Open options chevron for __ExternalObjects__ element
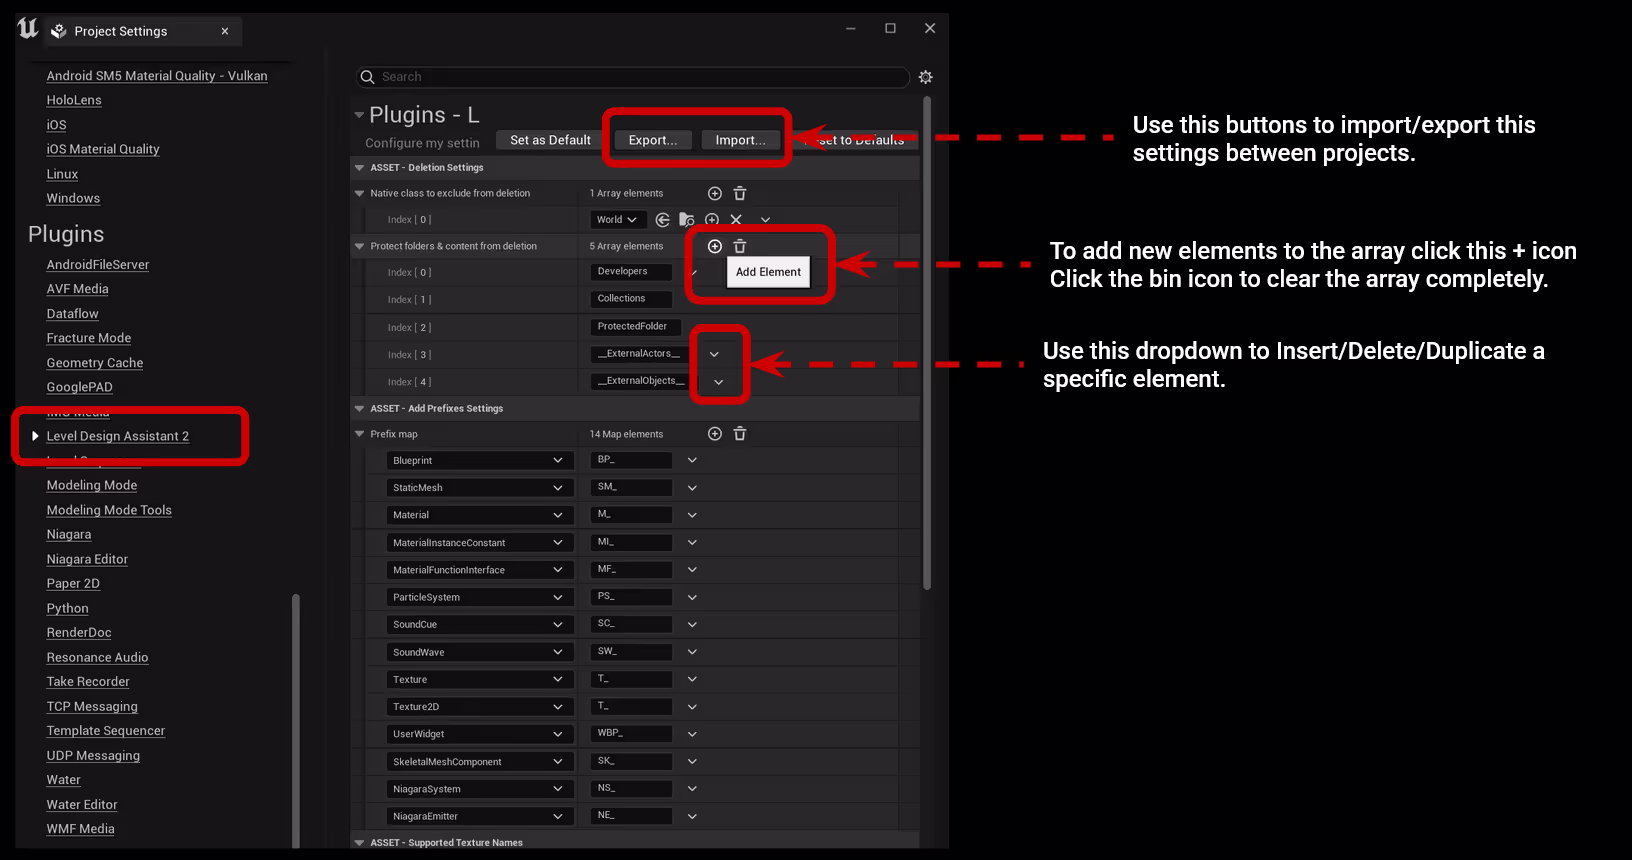The image size is (1632, 860). pyautogui.click(x=718, y=382)
